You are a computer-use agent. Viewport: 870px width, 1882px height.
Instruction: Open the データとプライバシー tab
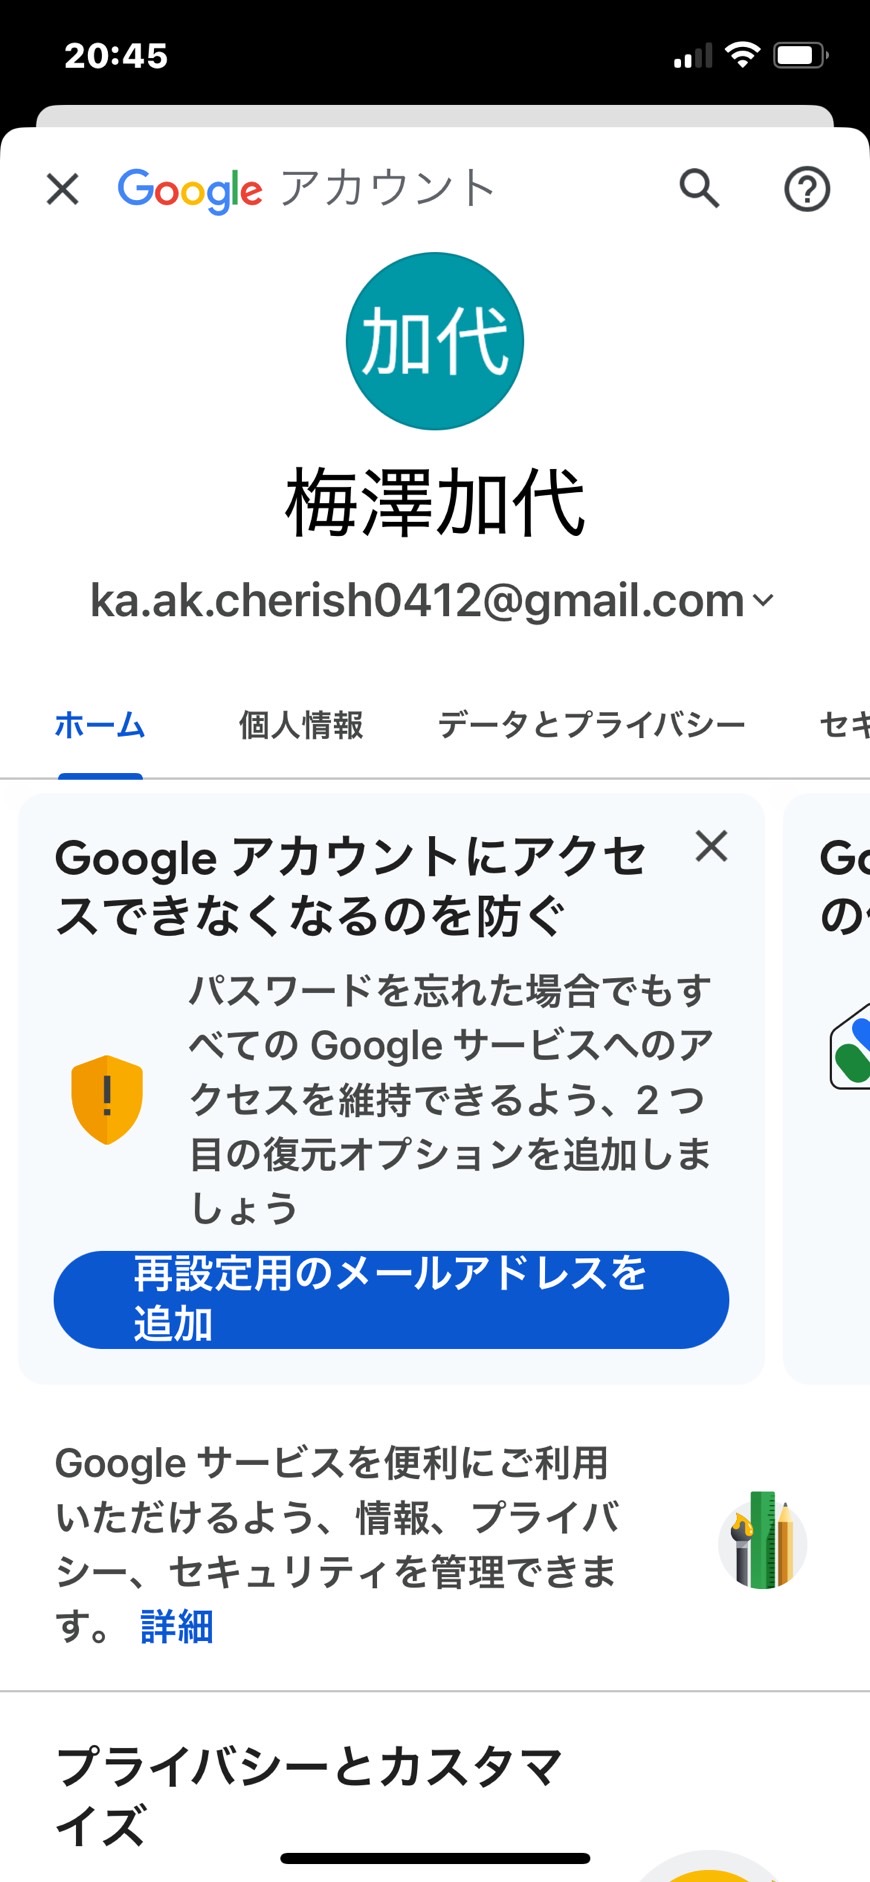(x=592, y=725)
